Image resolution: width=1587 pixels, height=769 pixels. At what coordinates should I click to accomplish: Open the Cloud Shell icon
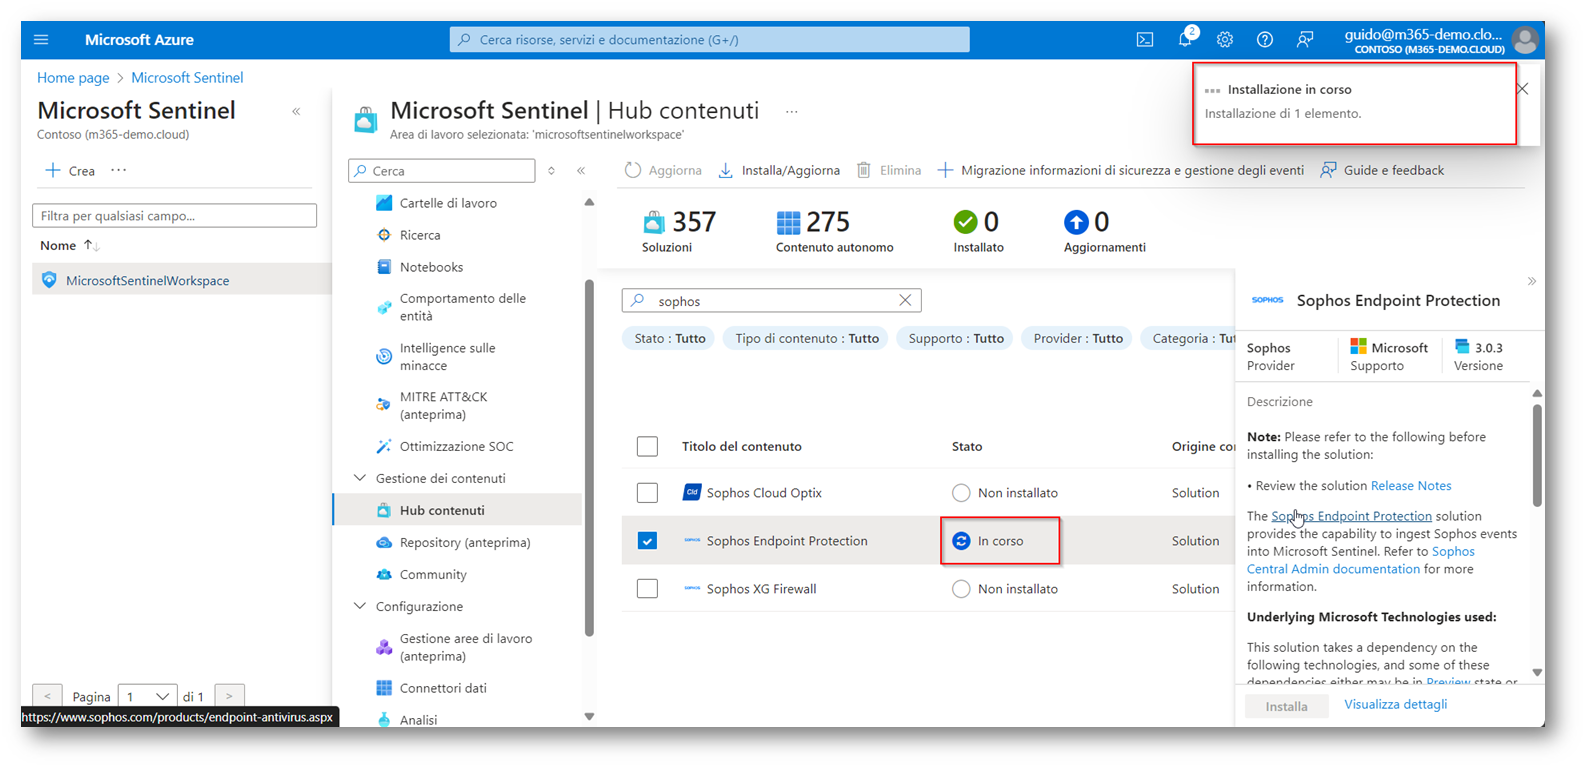point(1145,40)
